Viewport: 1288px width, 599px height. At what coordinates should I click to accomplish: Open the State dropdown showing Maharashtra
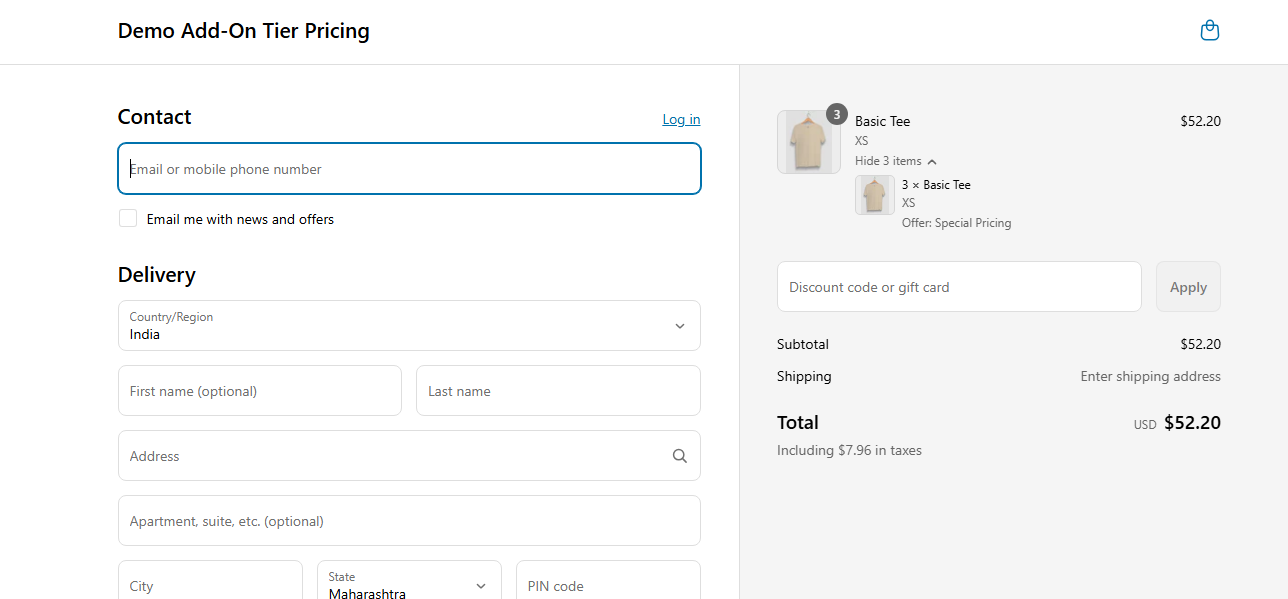point(409,585)
